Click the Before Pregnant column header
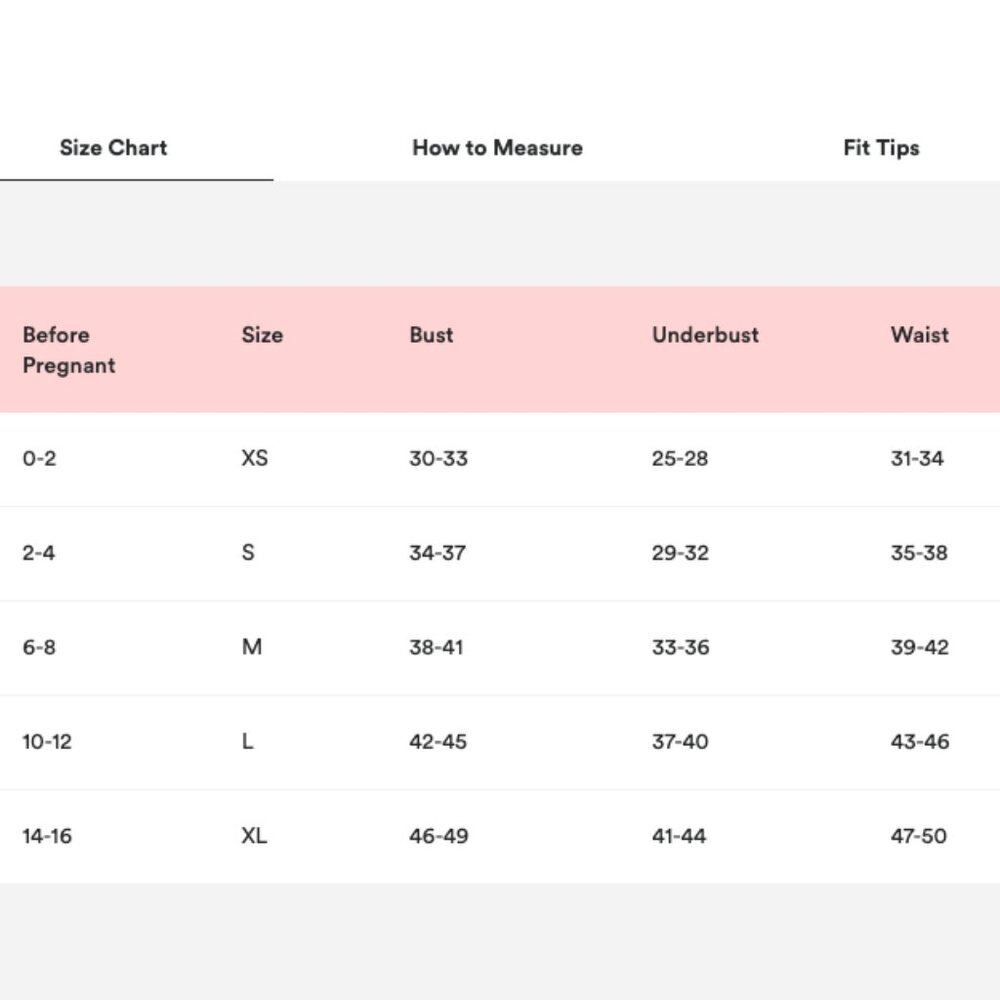The height and width of the screenshot is (1000, 1000). point(69,350)
